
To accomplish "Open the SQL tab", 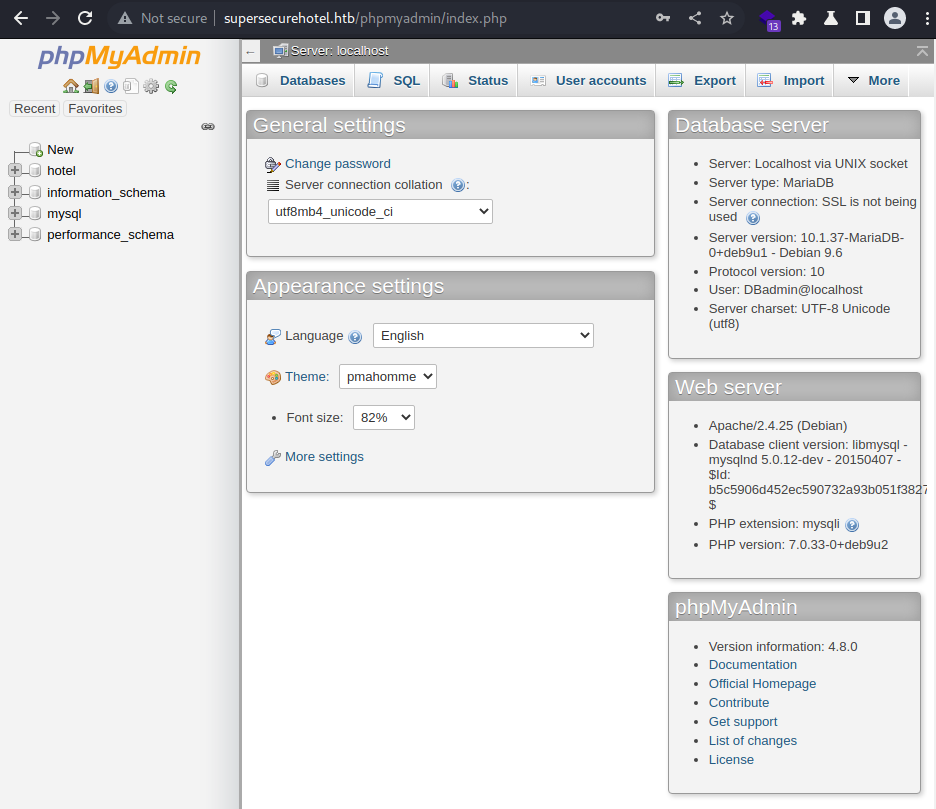I will pos(394,81).
